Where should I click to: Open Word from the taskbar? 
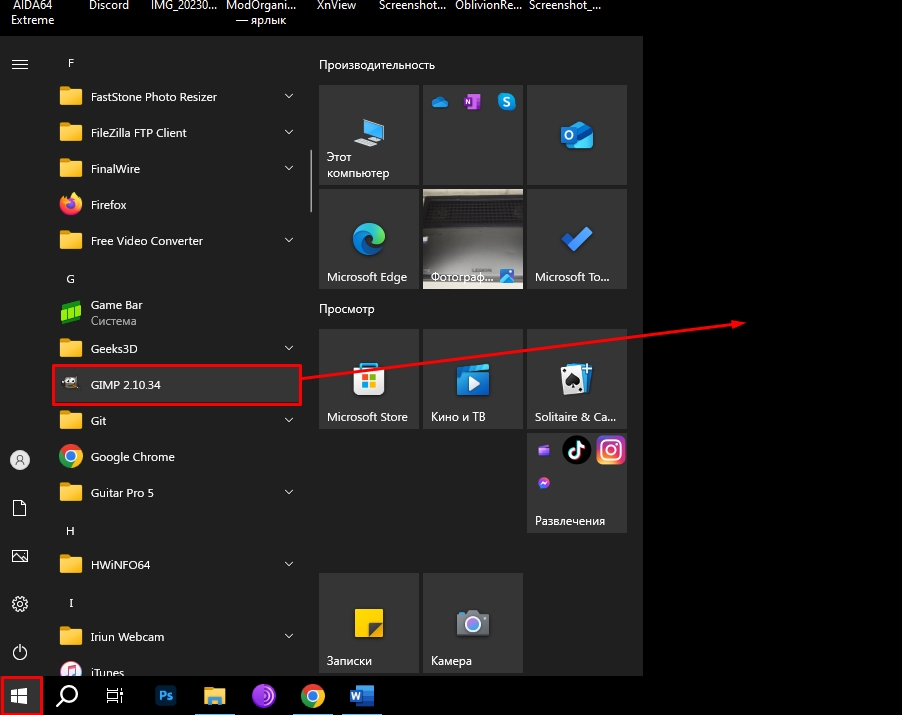point(362,696)
